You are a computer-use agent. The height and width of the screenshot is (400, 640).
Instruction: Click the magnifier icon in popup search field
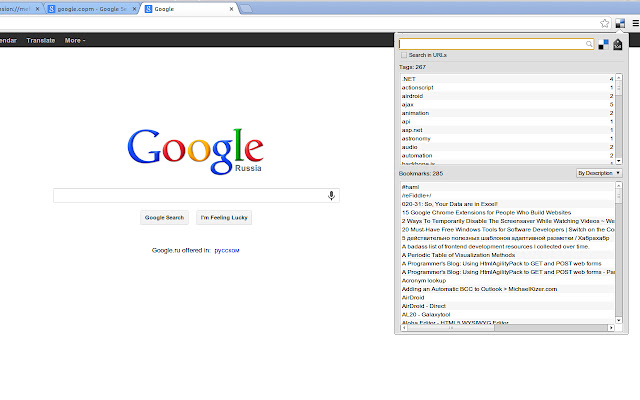pos(589,44)
